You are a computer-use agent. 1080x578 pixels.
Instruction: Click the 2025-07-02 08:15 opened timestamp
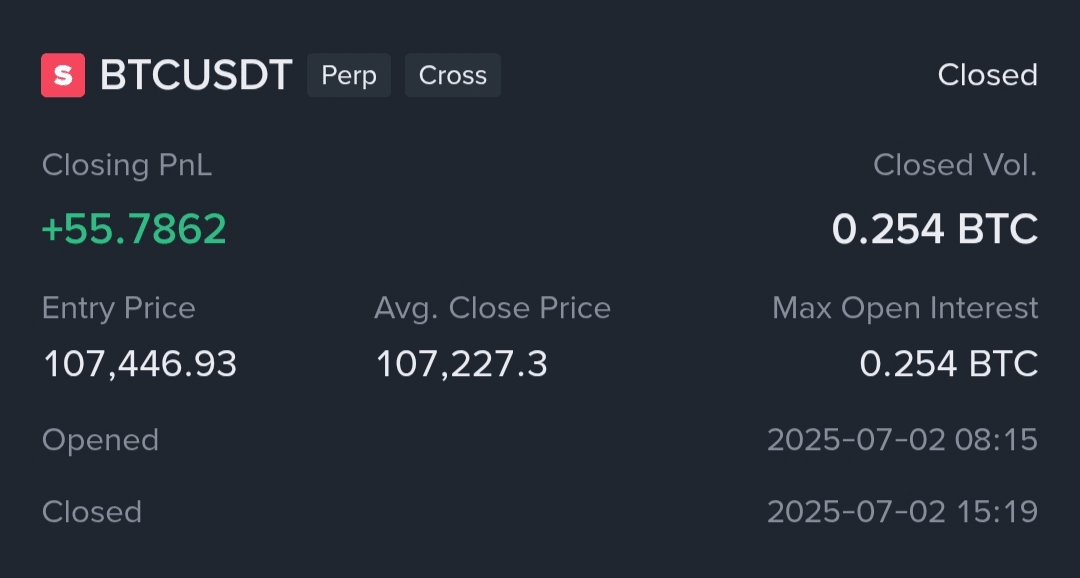click(902, 440)
